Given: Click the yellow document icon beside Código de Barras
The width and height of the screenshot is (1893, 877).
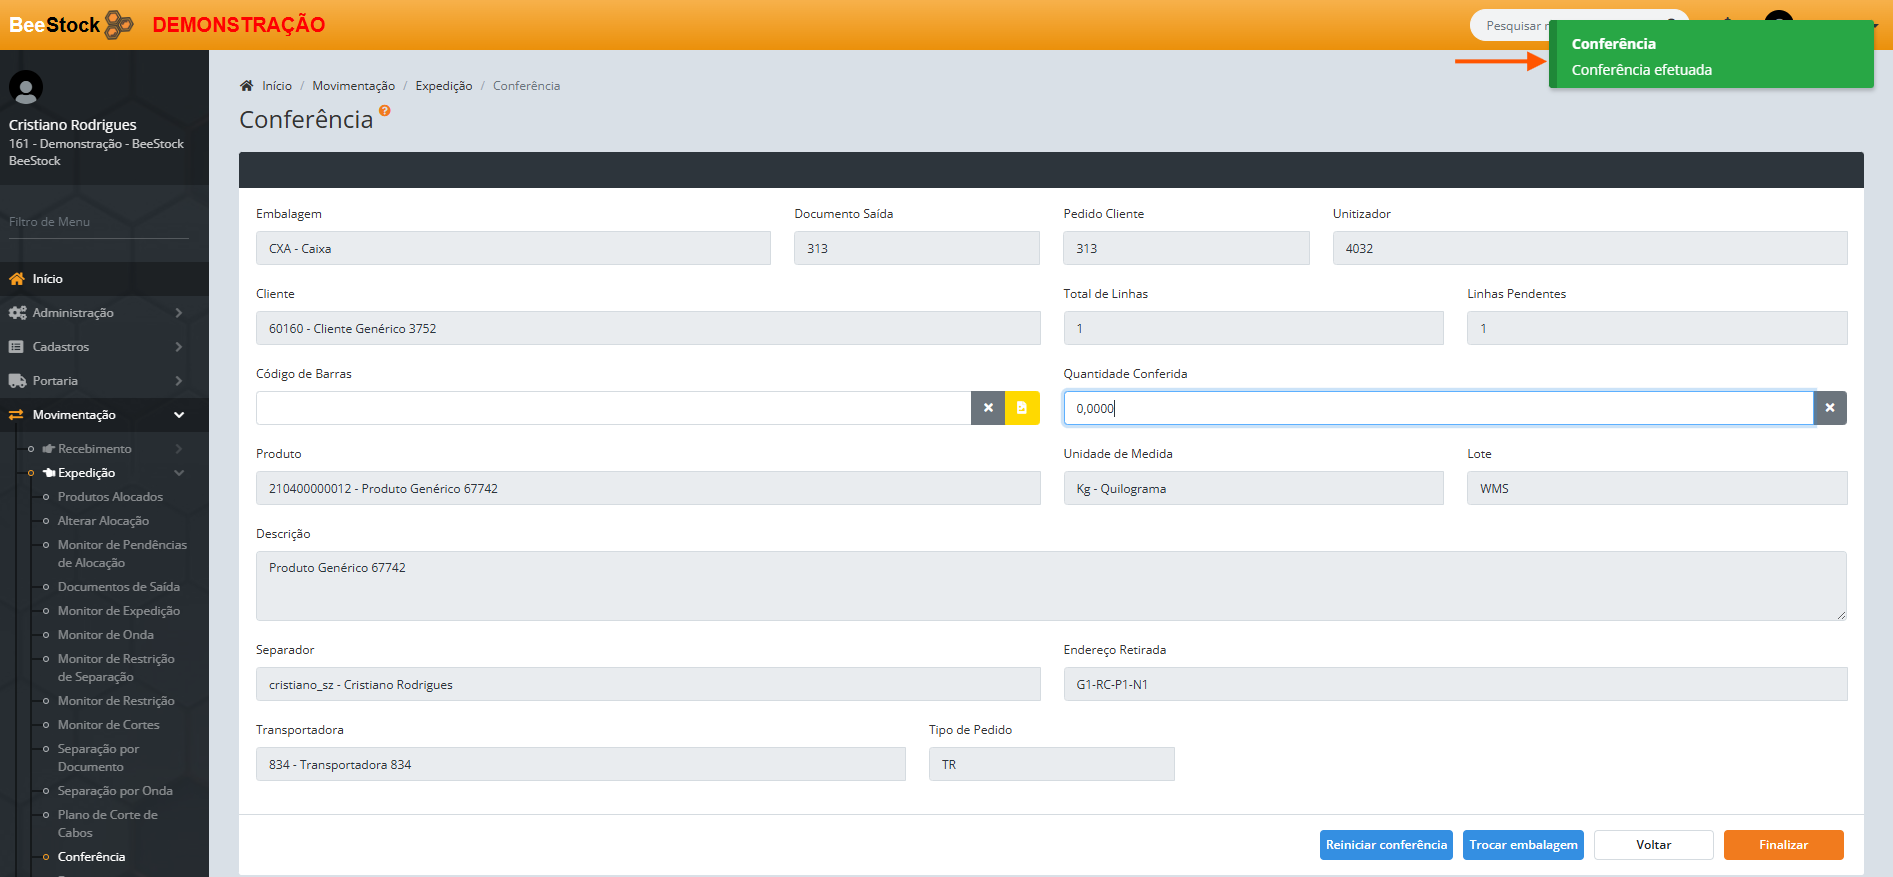Looking at the screenshot, I should coord(1022,408).
